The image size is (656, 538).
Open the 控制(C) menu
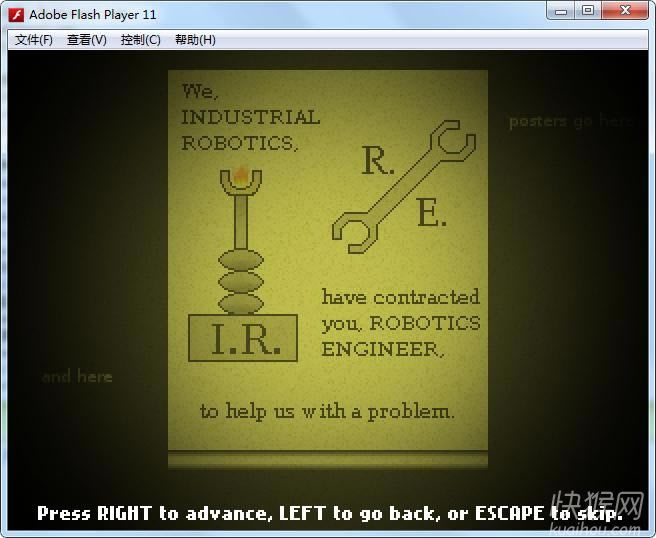[x=140, y=40]
